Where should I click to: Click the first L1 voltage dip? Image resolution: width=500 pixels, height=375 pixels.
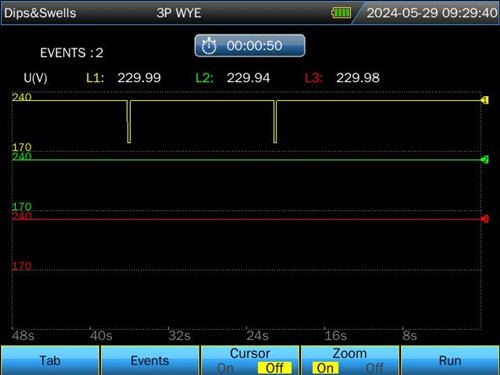129,122
